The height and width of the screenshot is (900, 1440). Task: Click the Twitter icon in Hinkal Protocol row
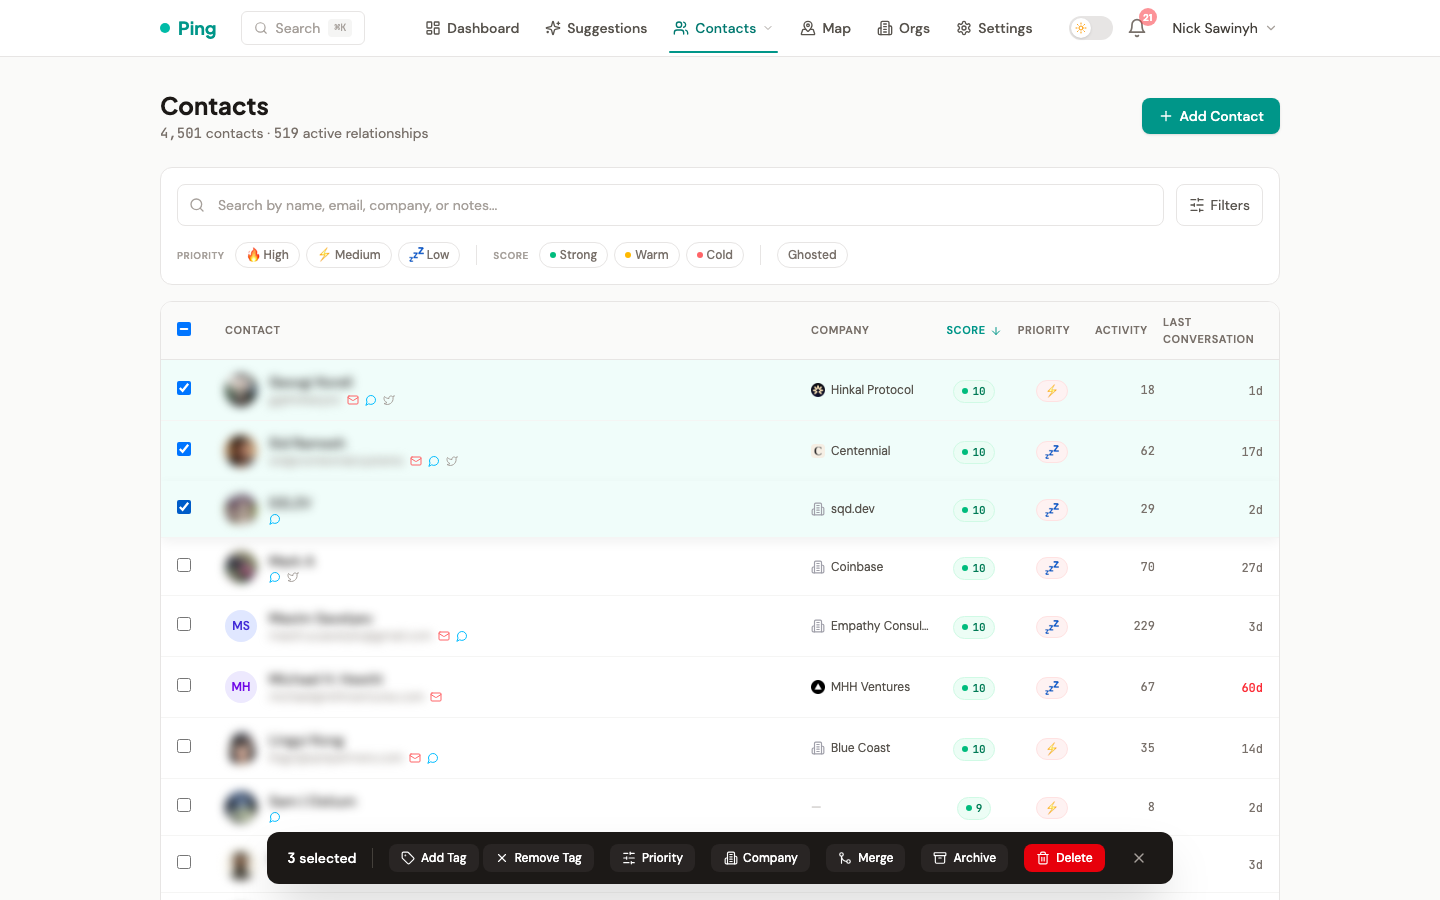click(x=389, y=400)
